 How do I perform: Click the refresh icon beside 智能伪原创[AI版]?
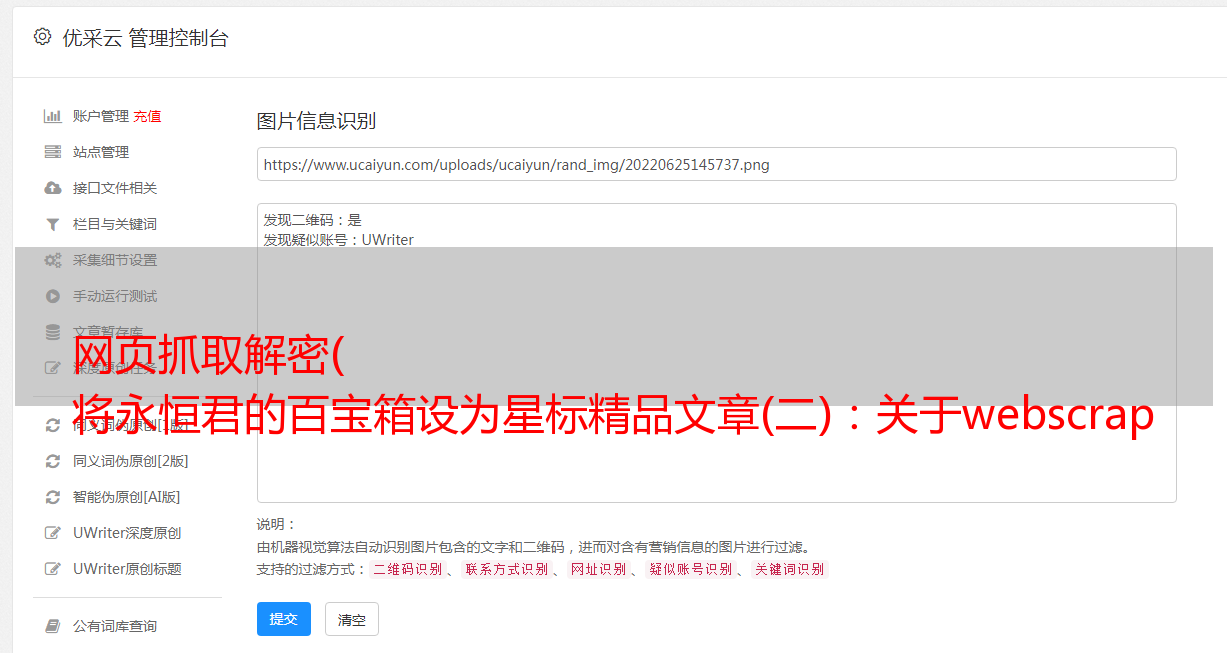tap(53, 497)
